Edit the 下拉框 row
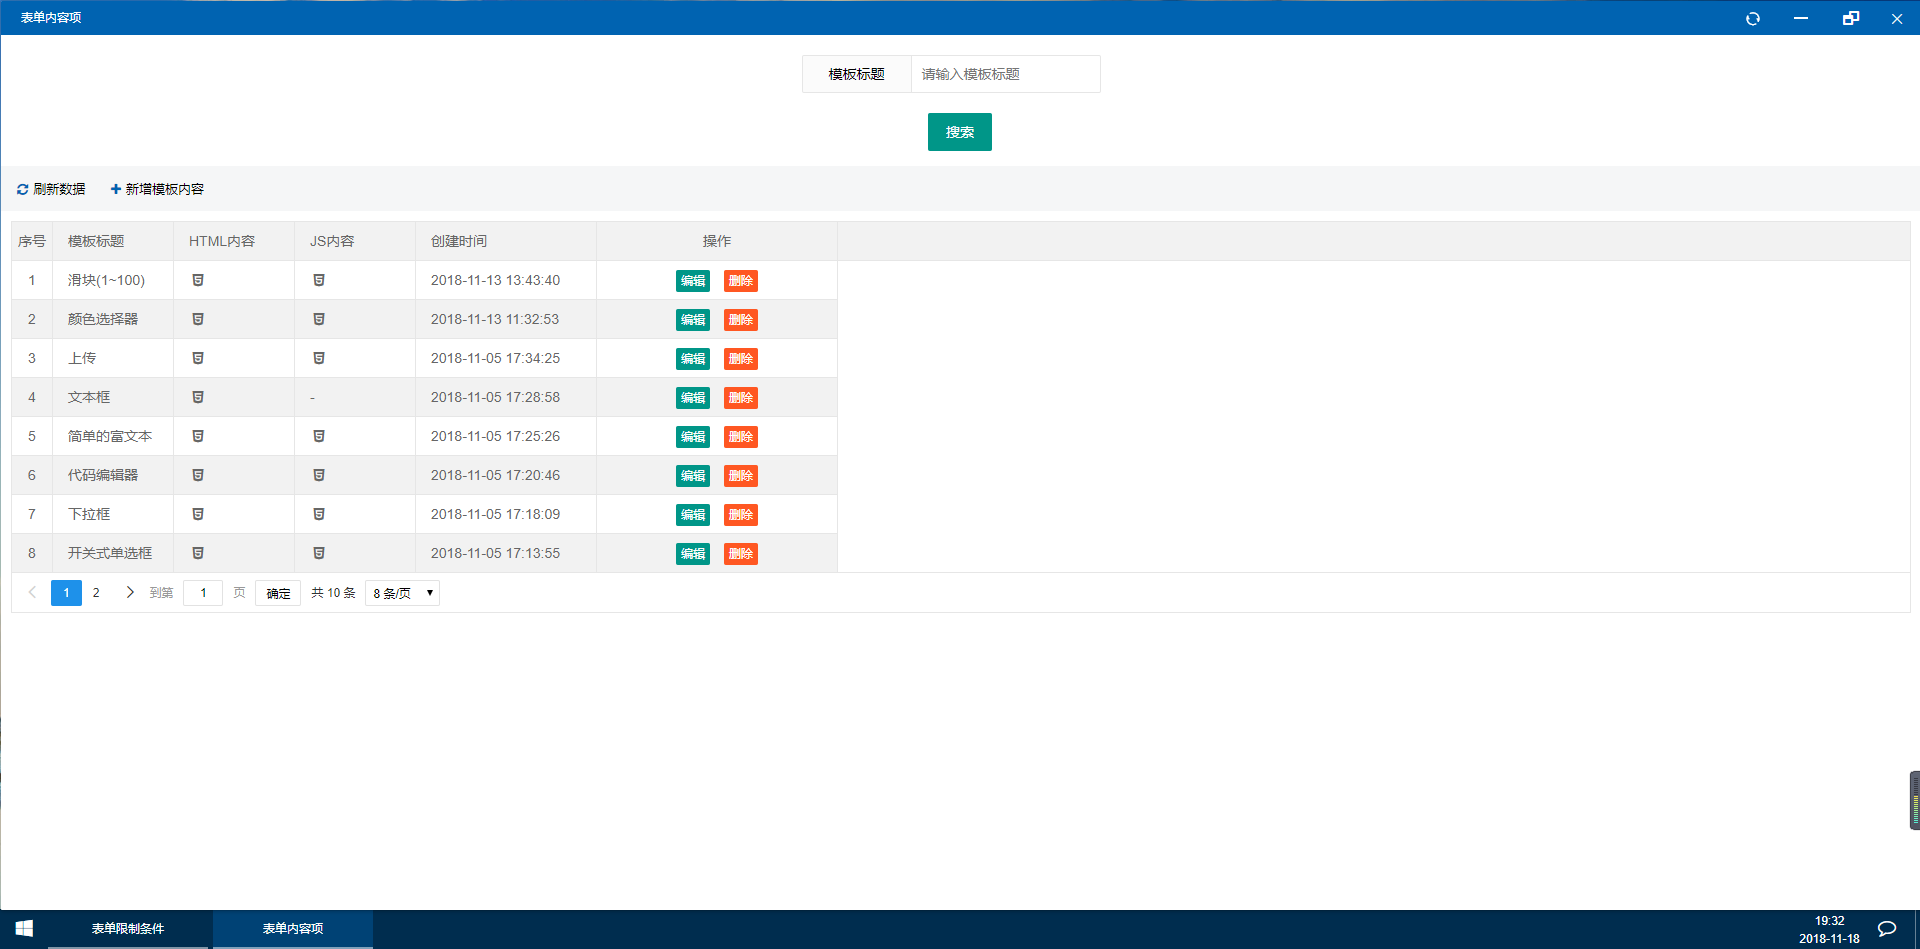 [693, 515]
